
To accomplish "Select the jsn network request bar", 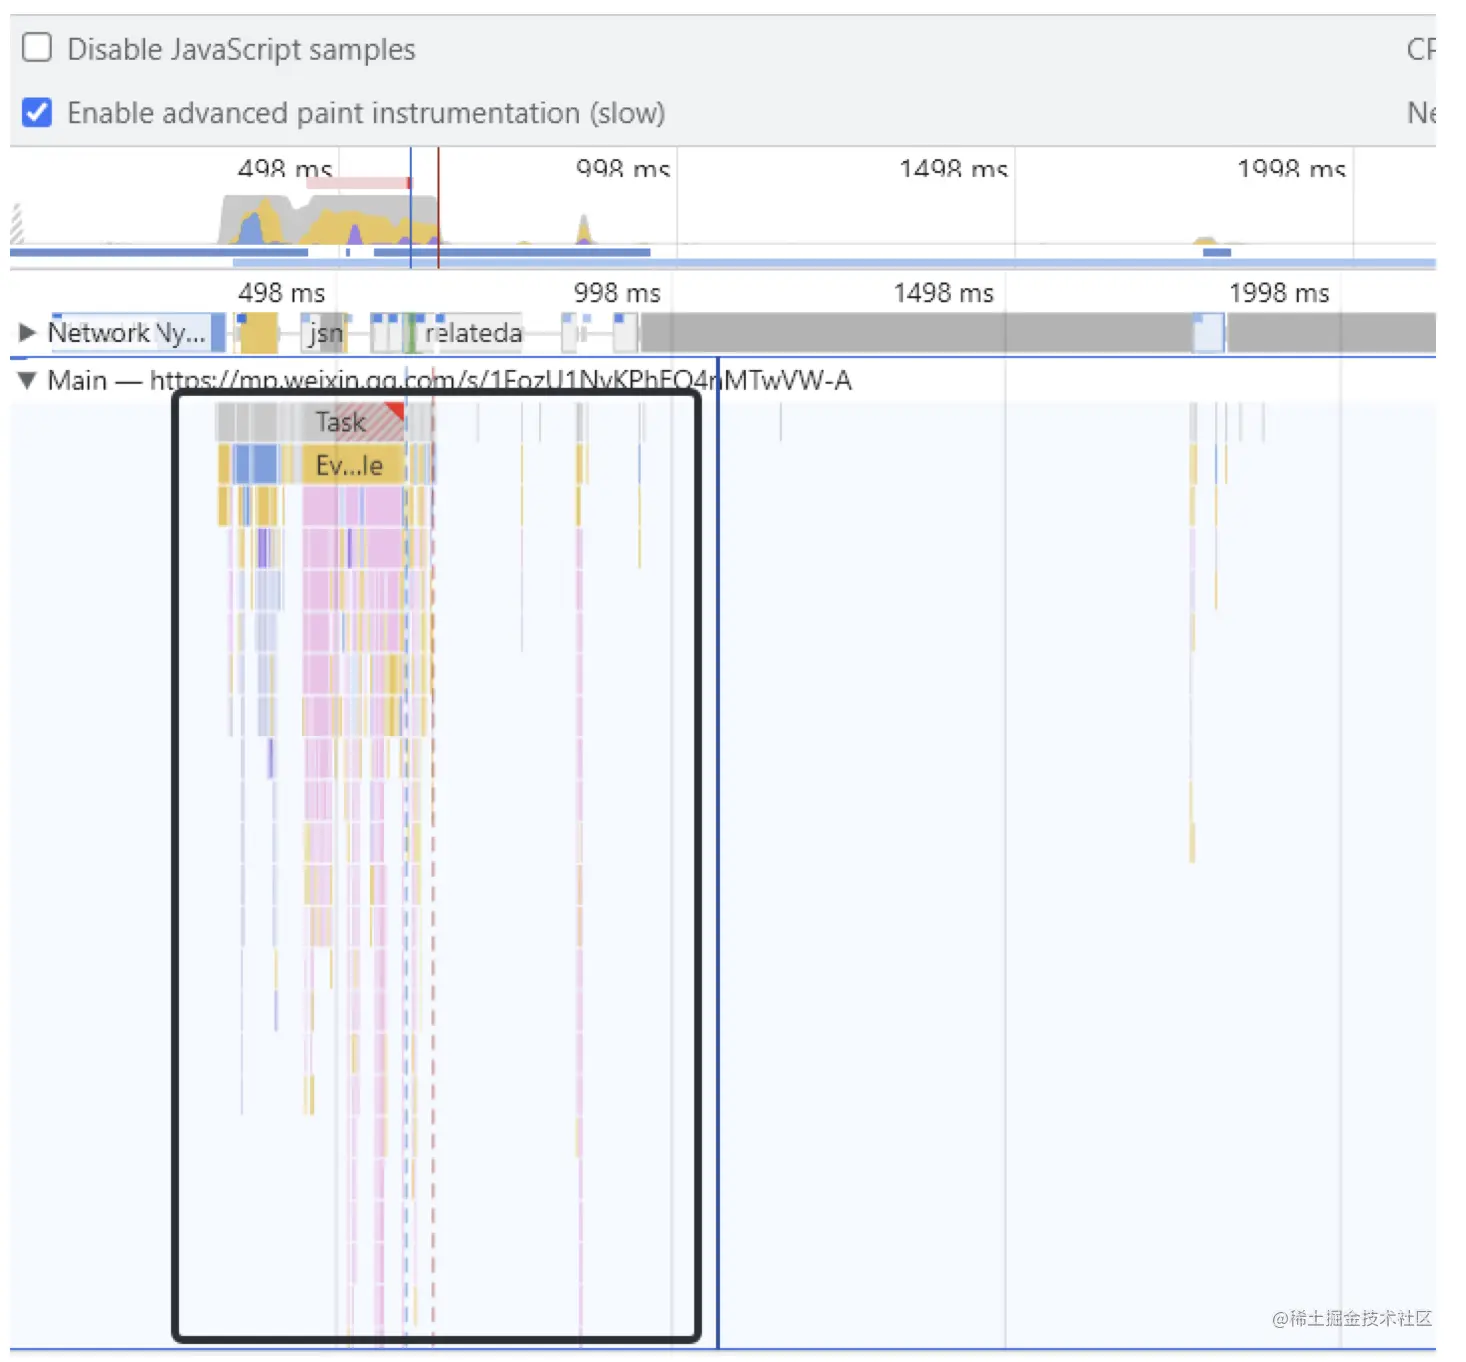I will click(325, 333).
